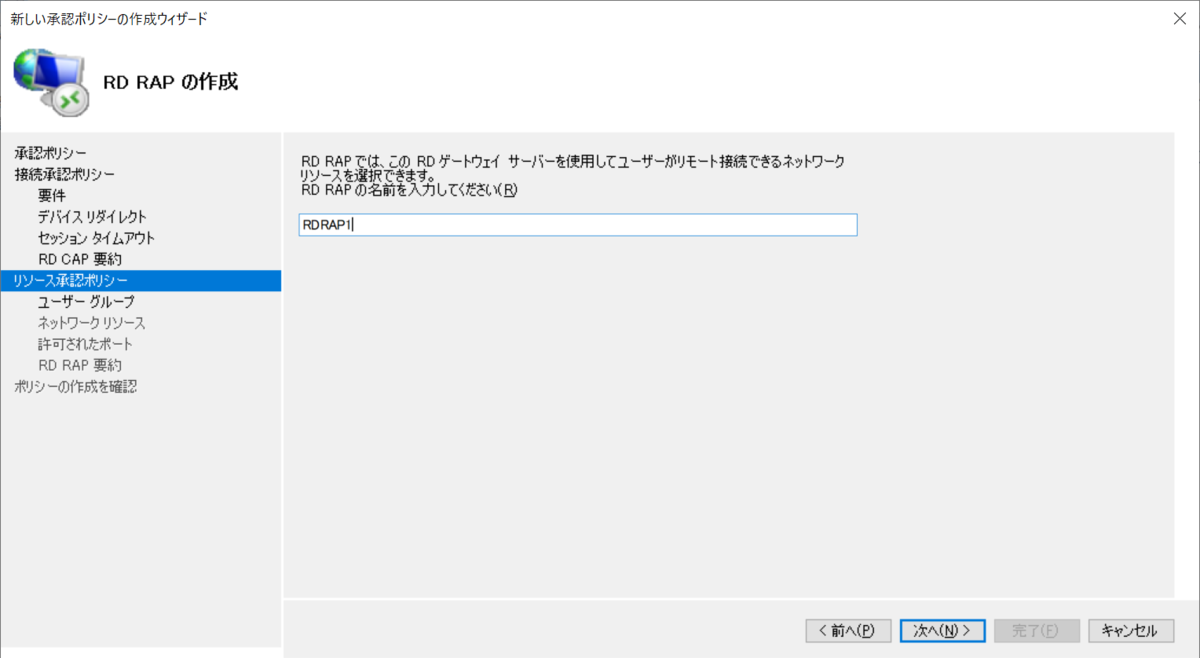1200x658 pixels.
Task: Focus the RD RAP name field containing RDRAP1
Action: coord(578,225)
